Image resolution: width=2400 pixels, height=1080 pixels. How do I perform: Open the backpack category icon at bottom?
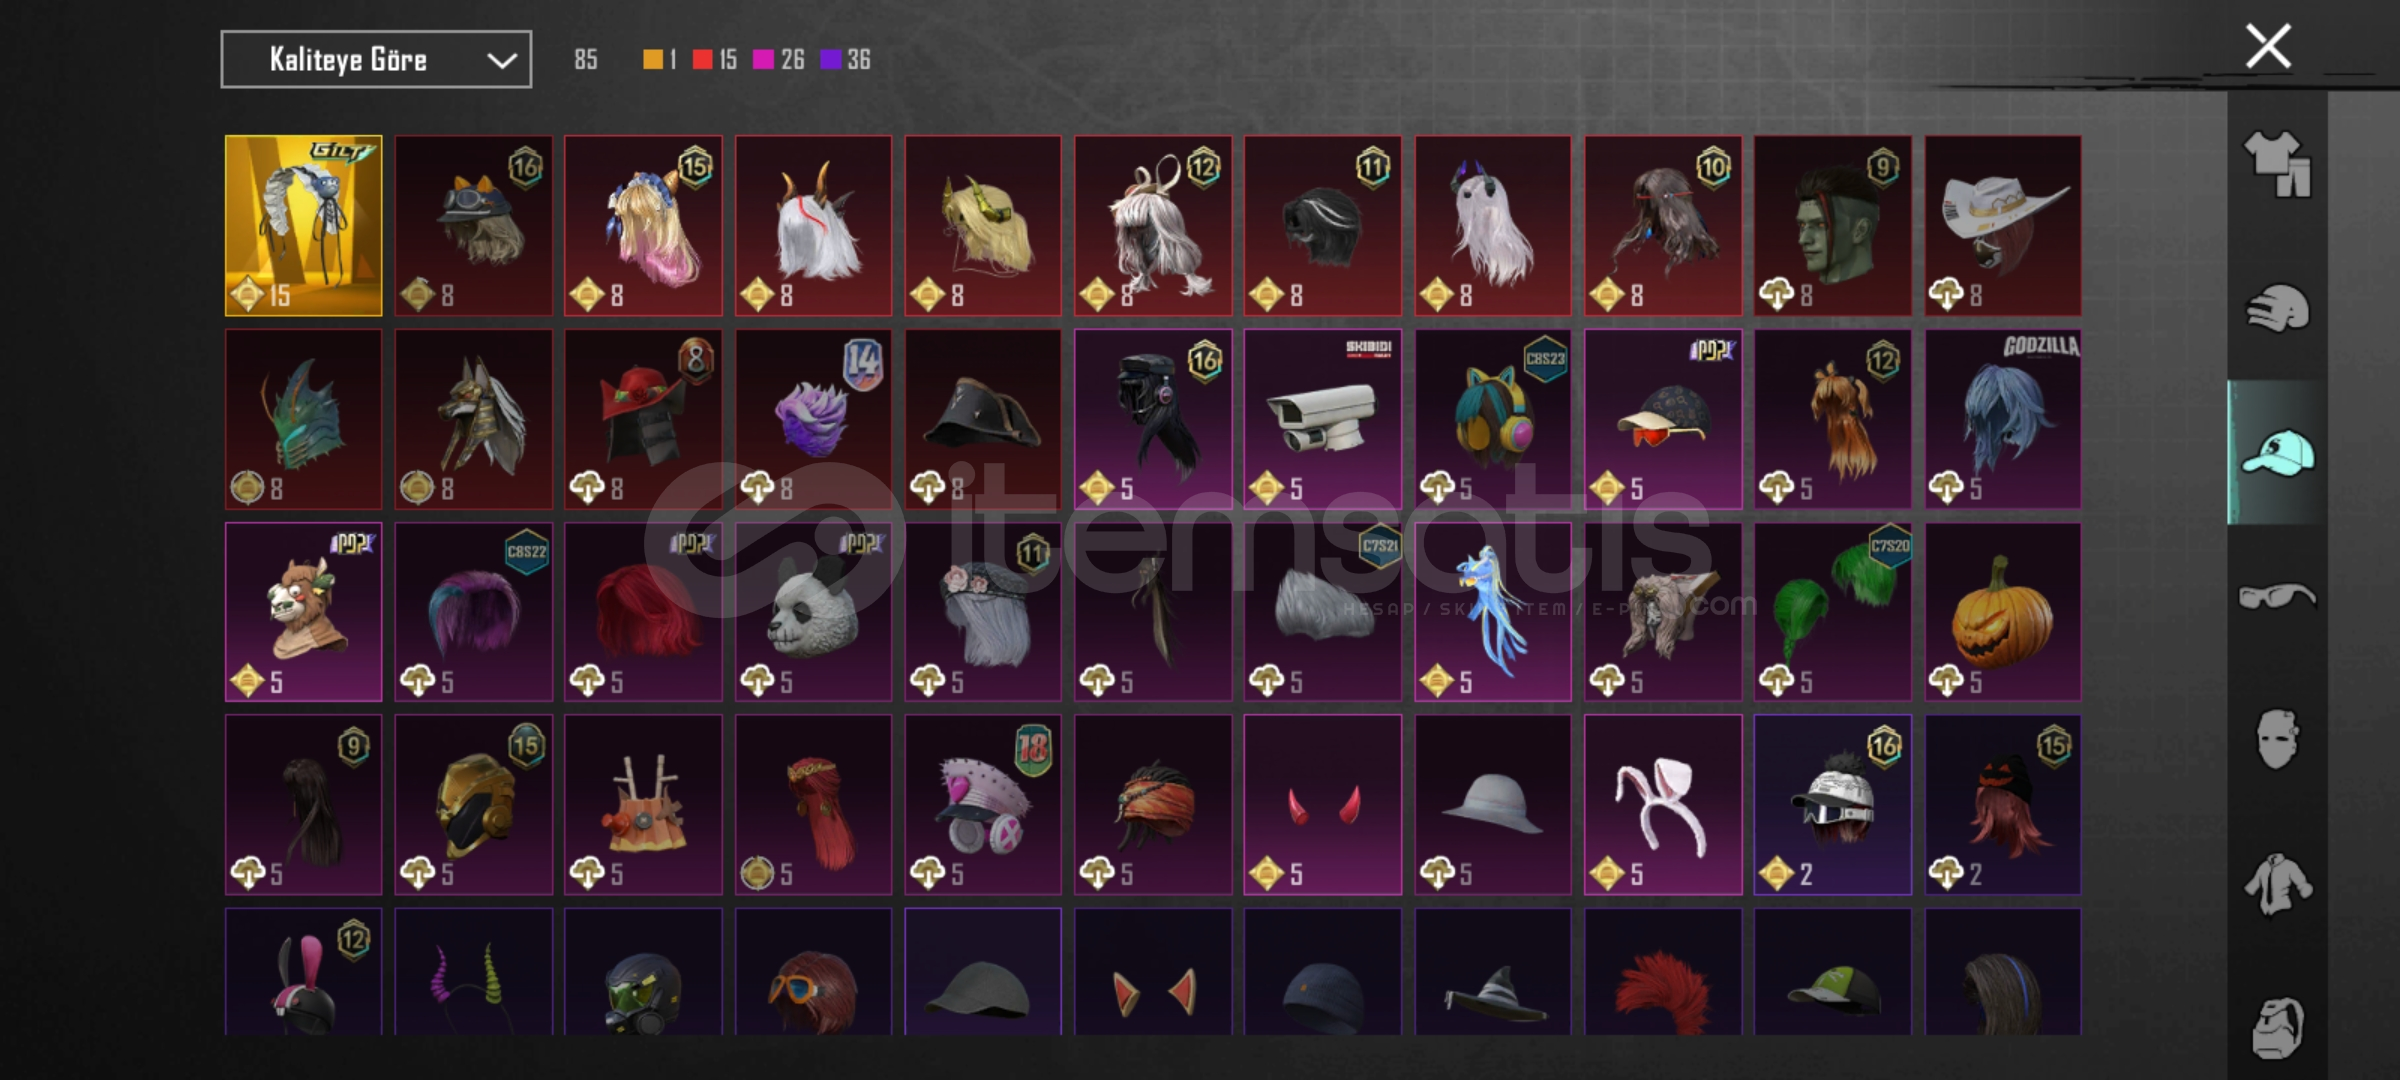[x=2277, y=1027]
